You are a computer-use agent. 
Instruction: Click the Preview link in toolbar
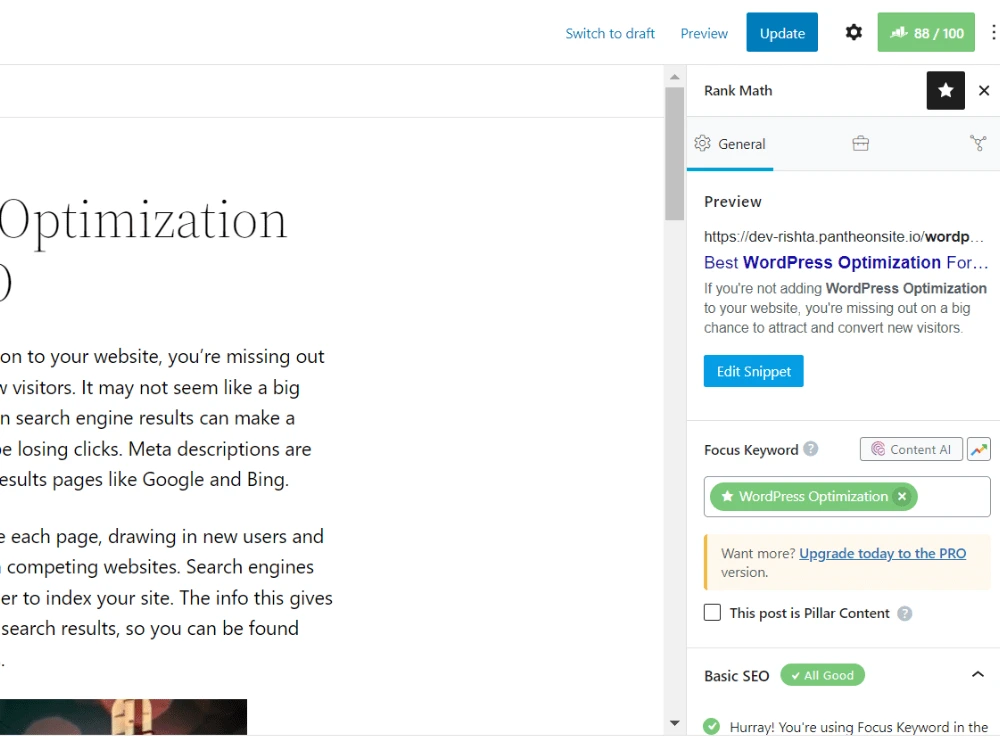click(x=703, y=33)
